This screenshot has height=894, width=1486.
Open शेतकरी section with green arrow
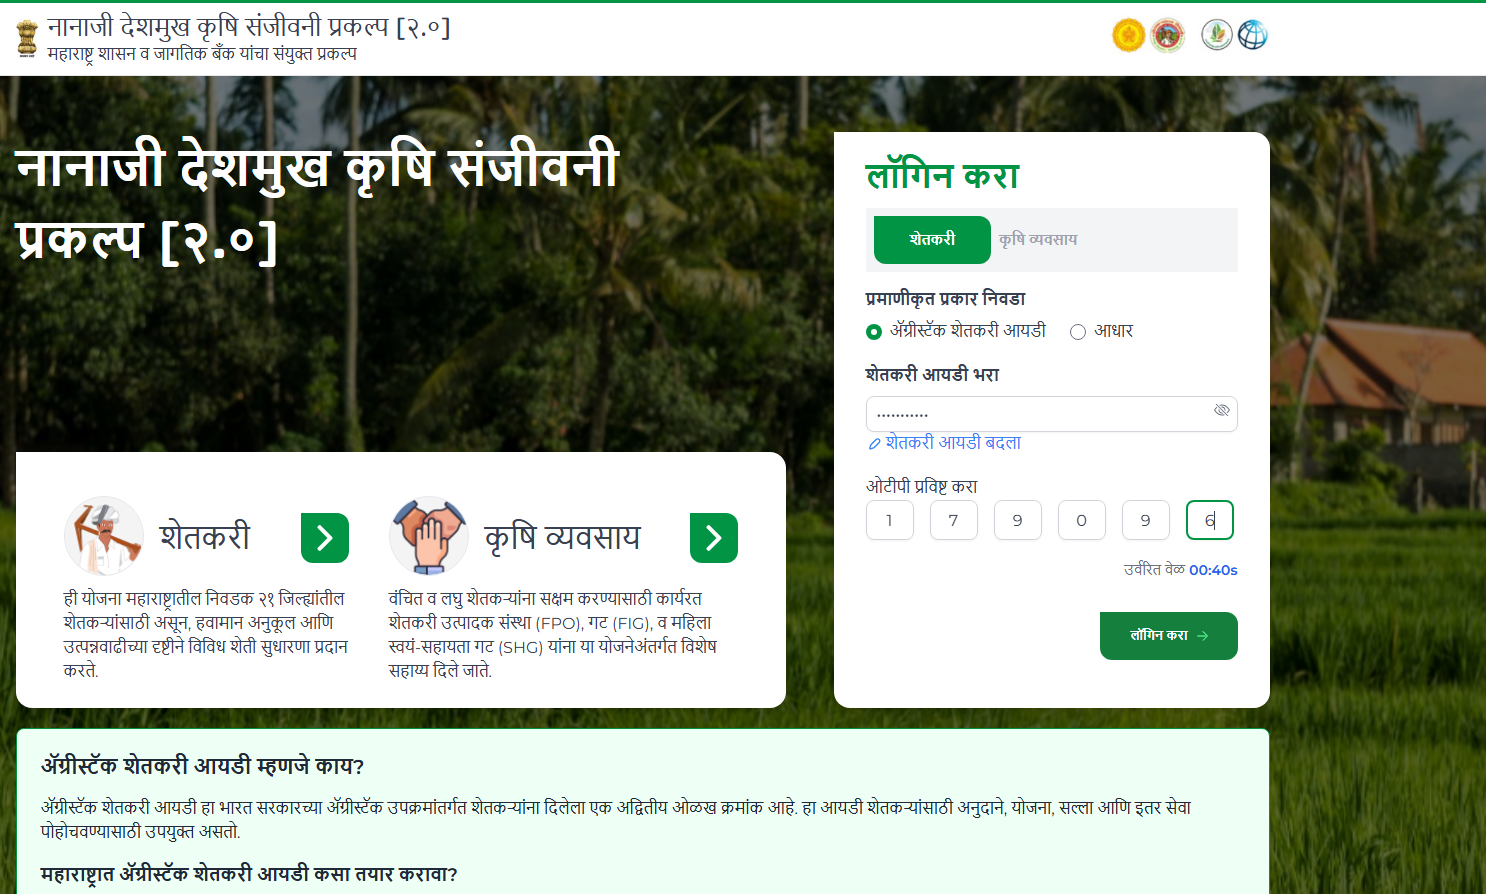pos(325,538)
